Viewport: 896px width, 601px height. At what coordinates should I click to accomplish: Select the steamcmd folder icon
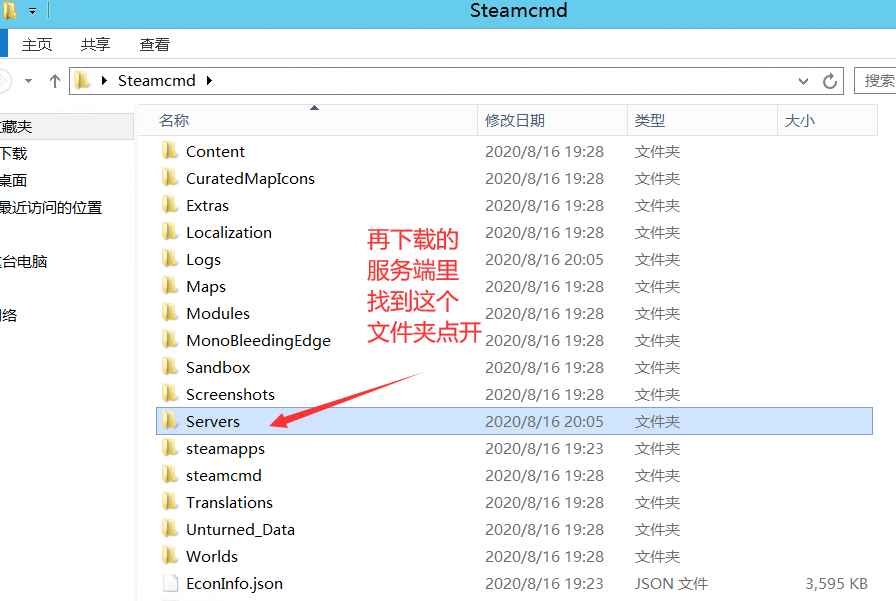point(169,475)
